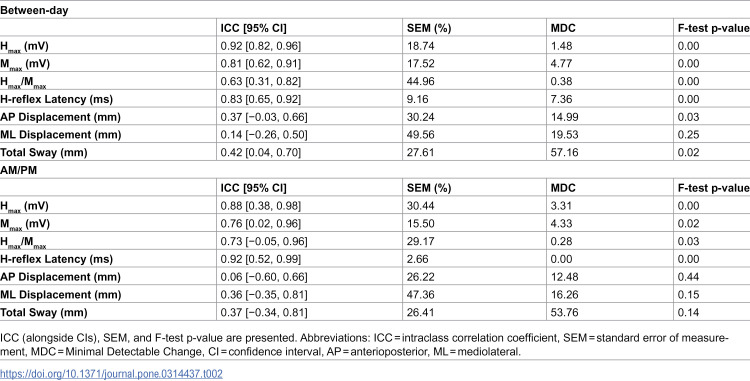Screen dimensions: 750x381
Task: Click AM/PM Total Sway MDC value 53.76
Action: (x=564, y=313)
